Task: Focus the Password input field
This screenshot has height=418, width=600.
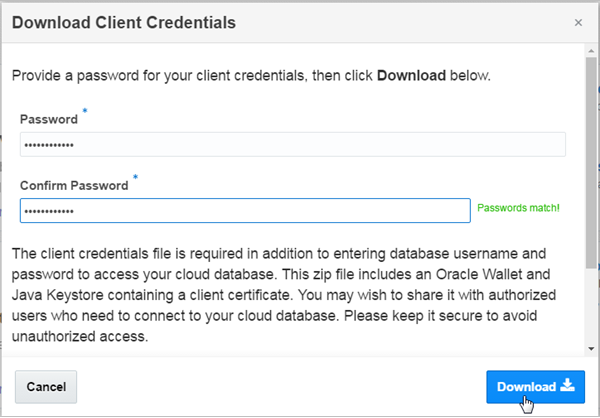Action: coord(293,145)
